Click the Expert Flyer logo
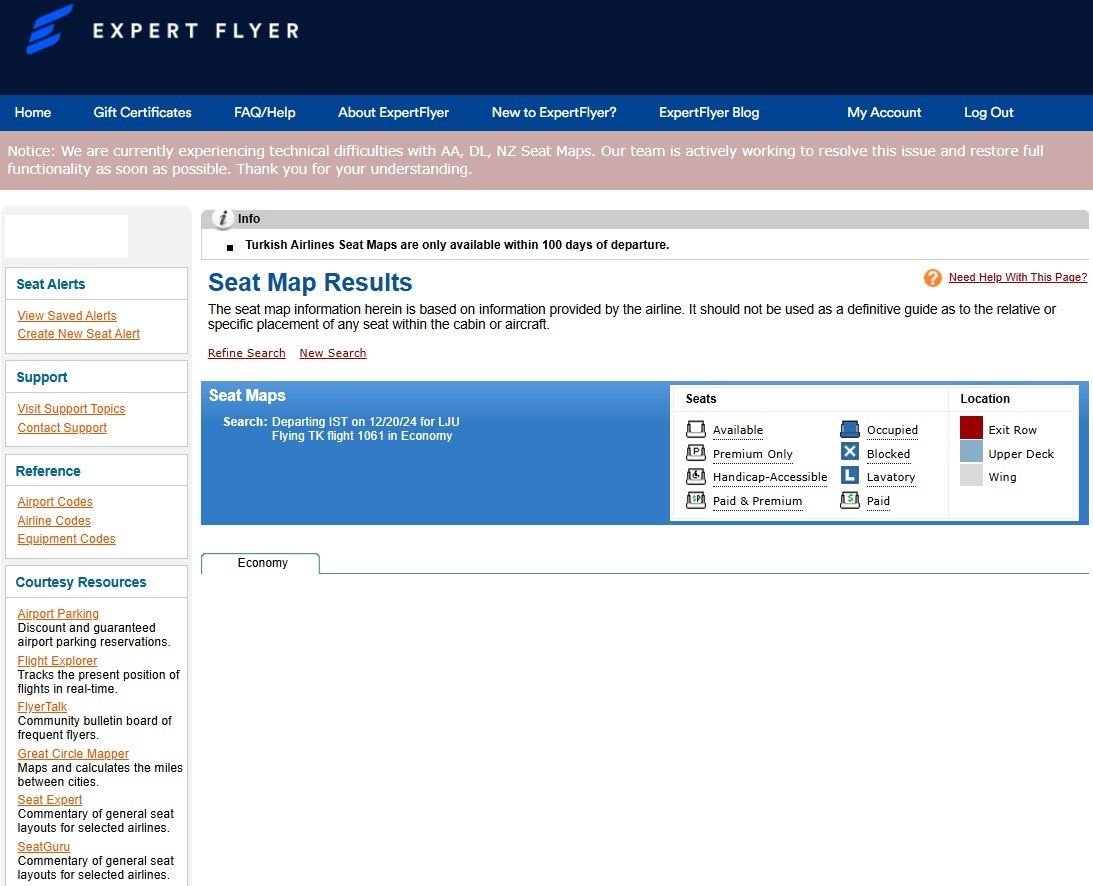 click(160, 30)
